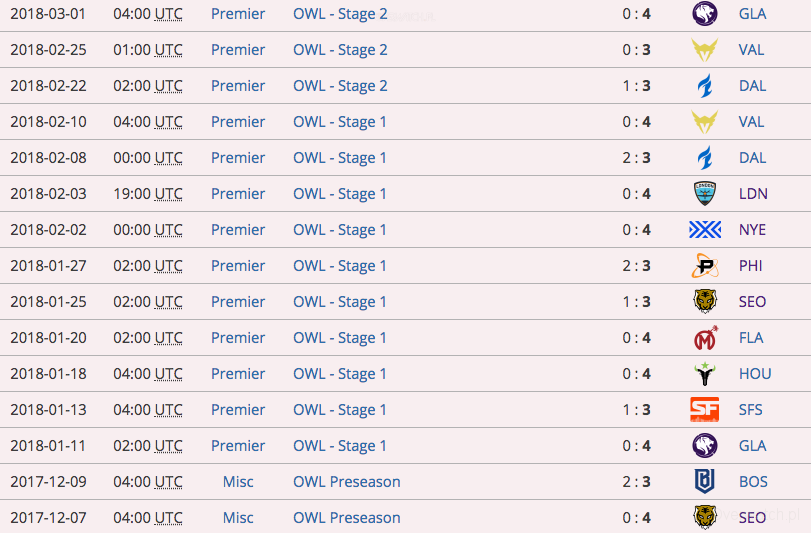Click the Misc tier link on 2017-12-07 row

point(238,518)
